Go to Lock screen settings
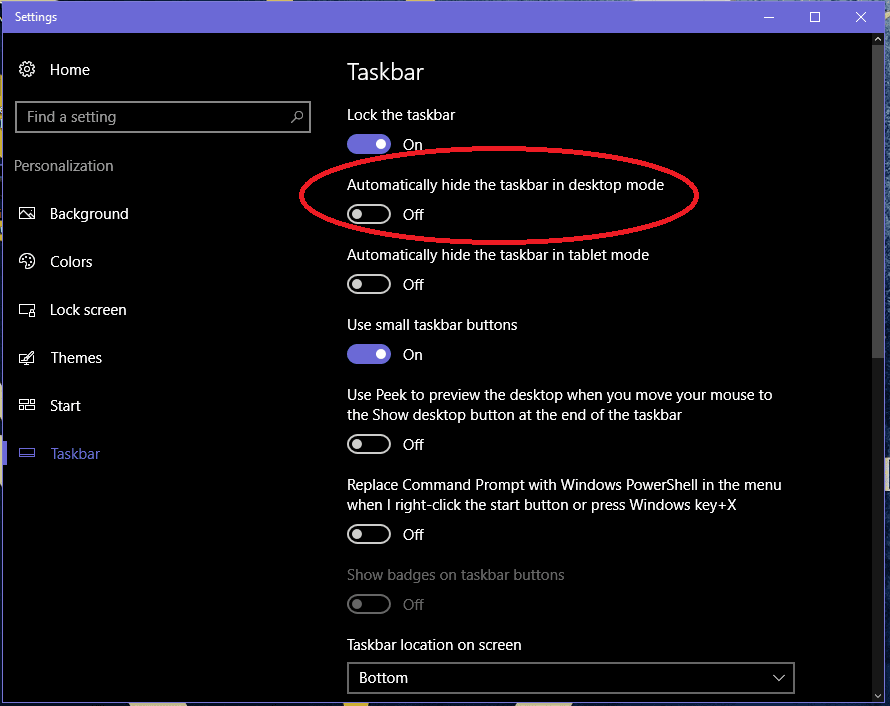Viewport: 890px width, 706px height. (x=88, y=310)
